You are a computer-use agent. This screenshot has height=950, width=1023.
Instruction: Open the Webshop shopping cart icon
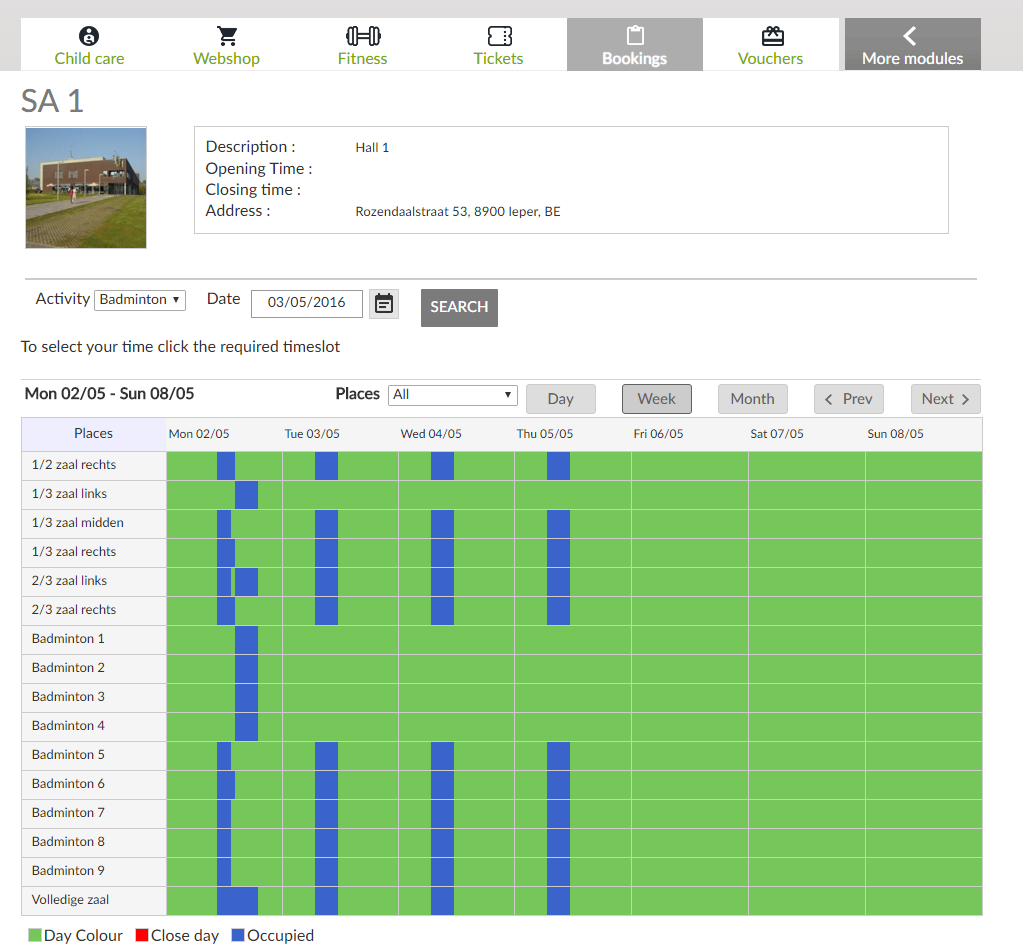click(227, 37)
